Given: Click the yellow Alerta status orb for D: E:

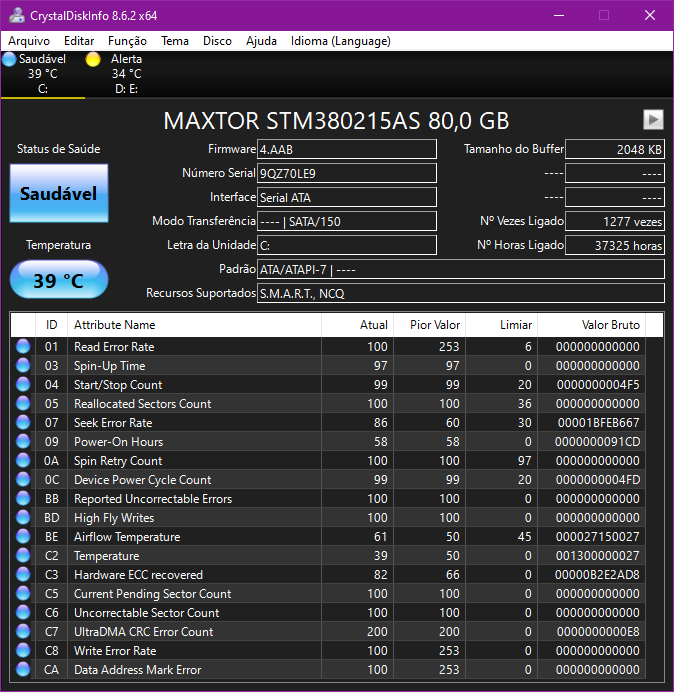Looking at the screenshot, I should click(x=93, y=59).
